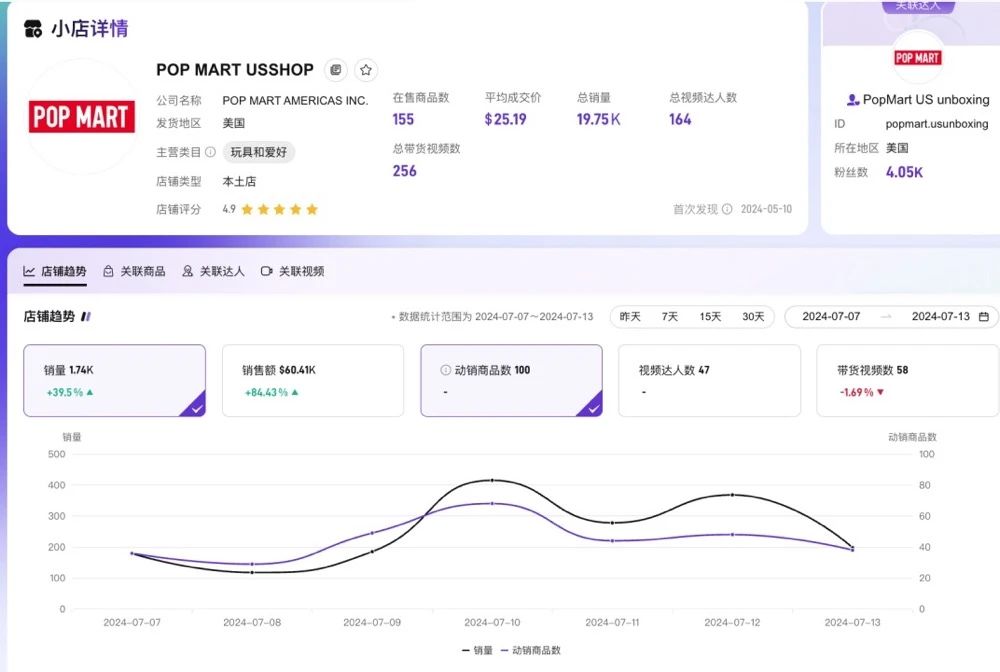Image resolution: width=1000 pixels, height=672 pixels.
Task: Click the info icon beside 主营类目
Action: (210, 153)
